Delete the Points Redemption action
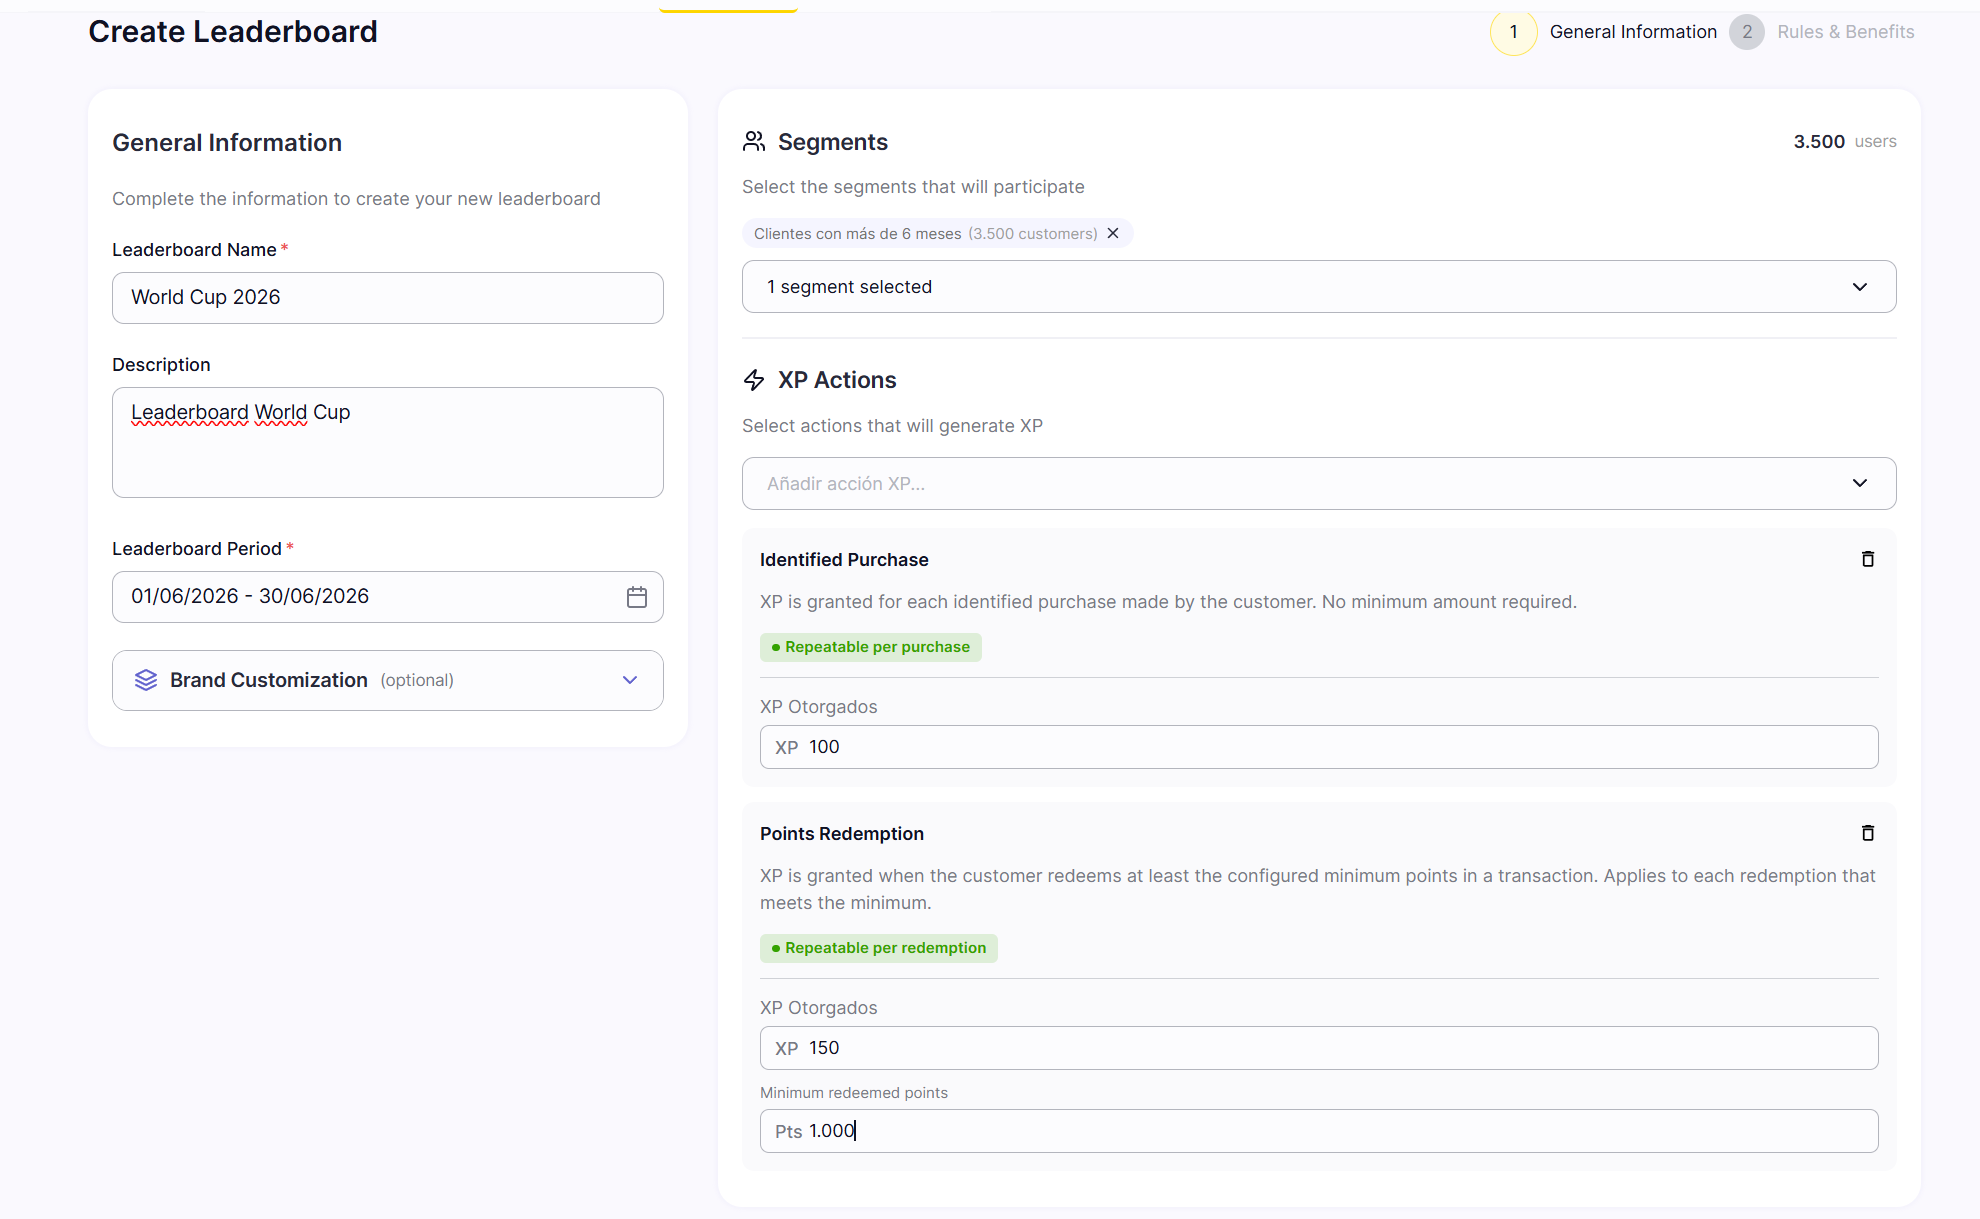The image size is (1980, 1219). [x=1867, y=833]
